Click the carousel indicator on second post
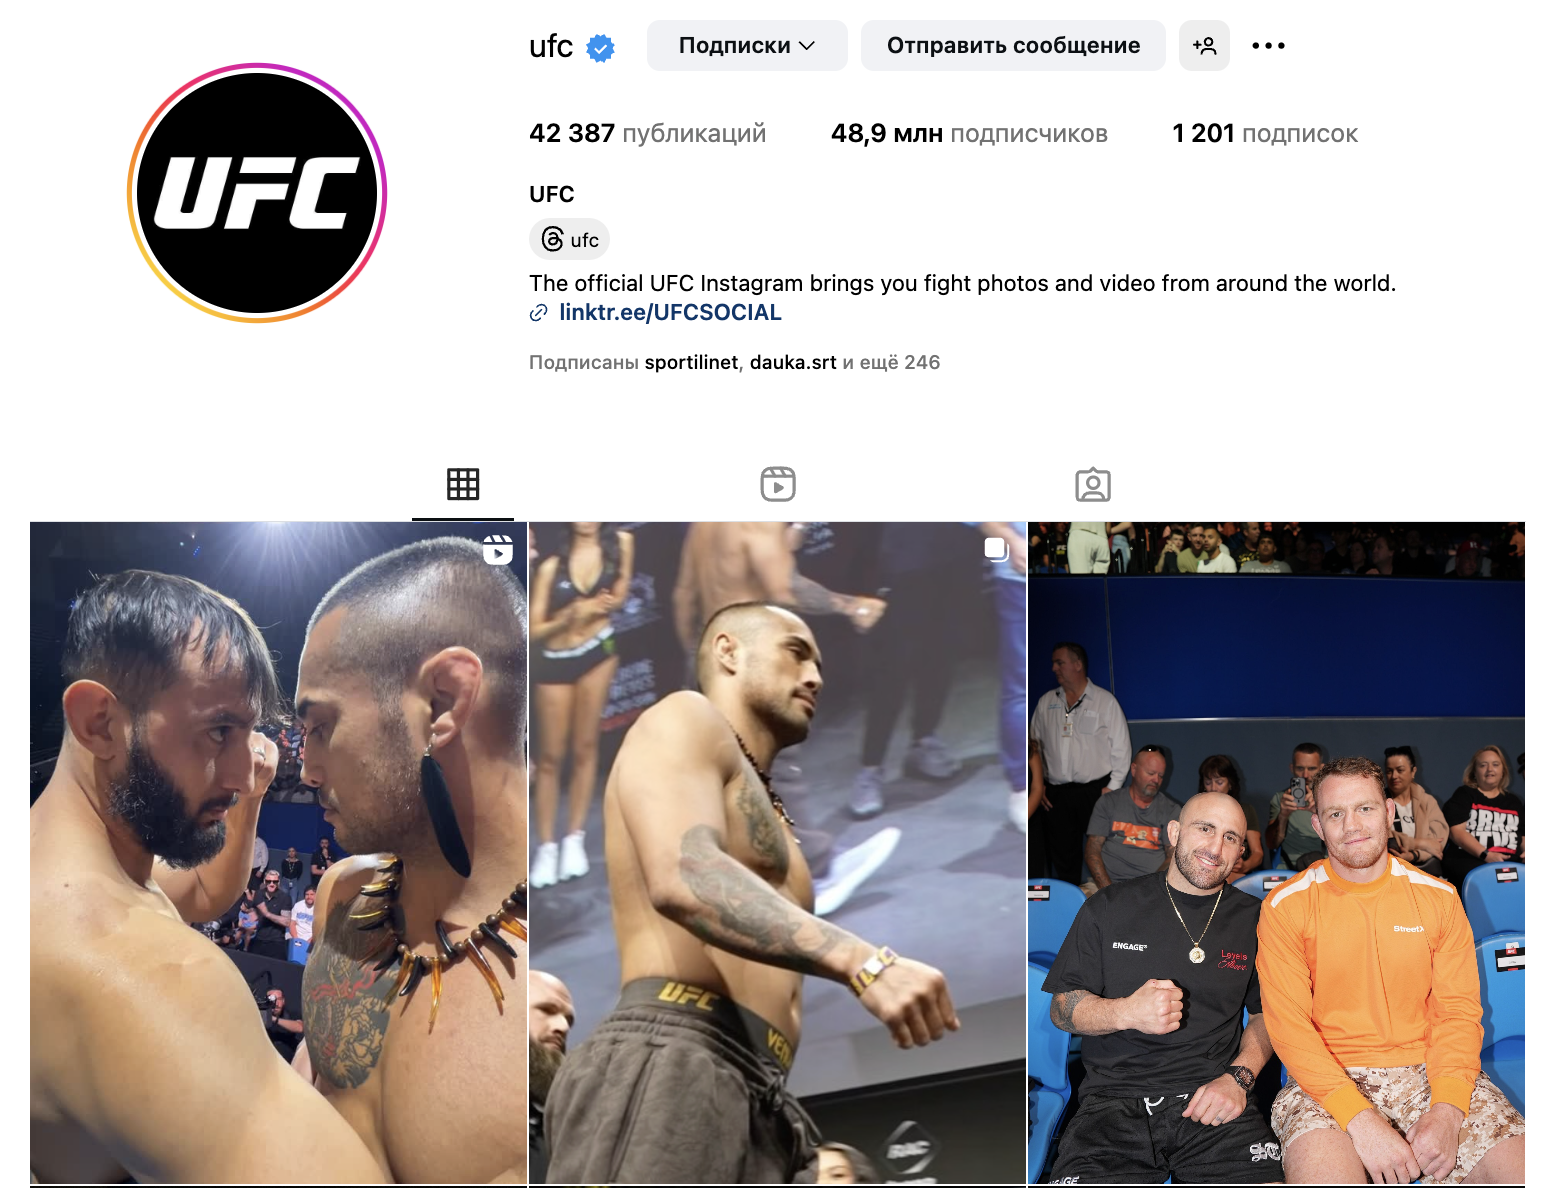This screenshot has width=1550, height=1188. (996, 549)
